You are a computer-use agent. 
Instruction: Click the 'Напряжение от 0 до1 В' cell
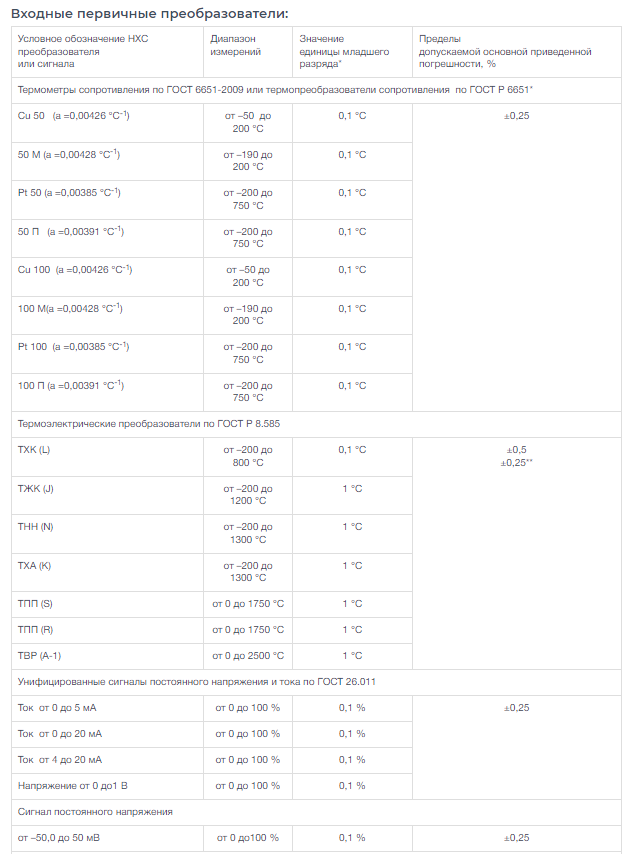pyautogui.click(x=107, y=786)
